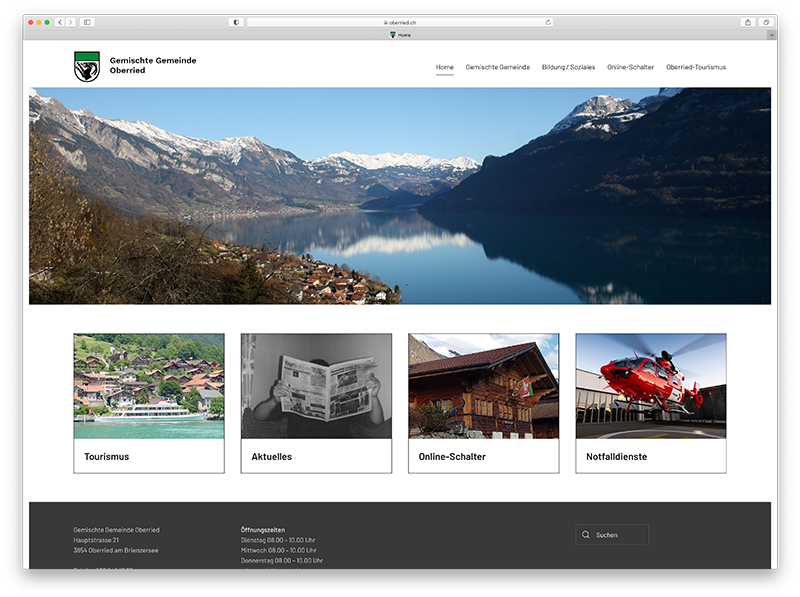Reload the page with the refresh icon
Image resolution: width=800 pixels, height=597 pixels.
pyautogui.click(x=548, y=22)
